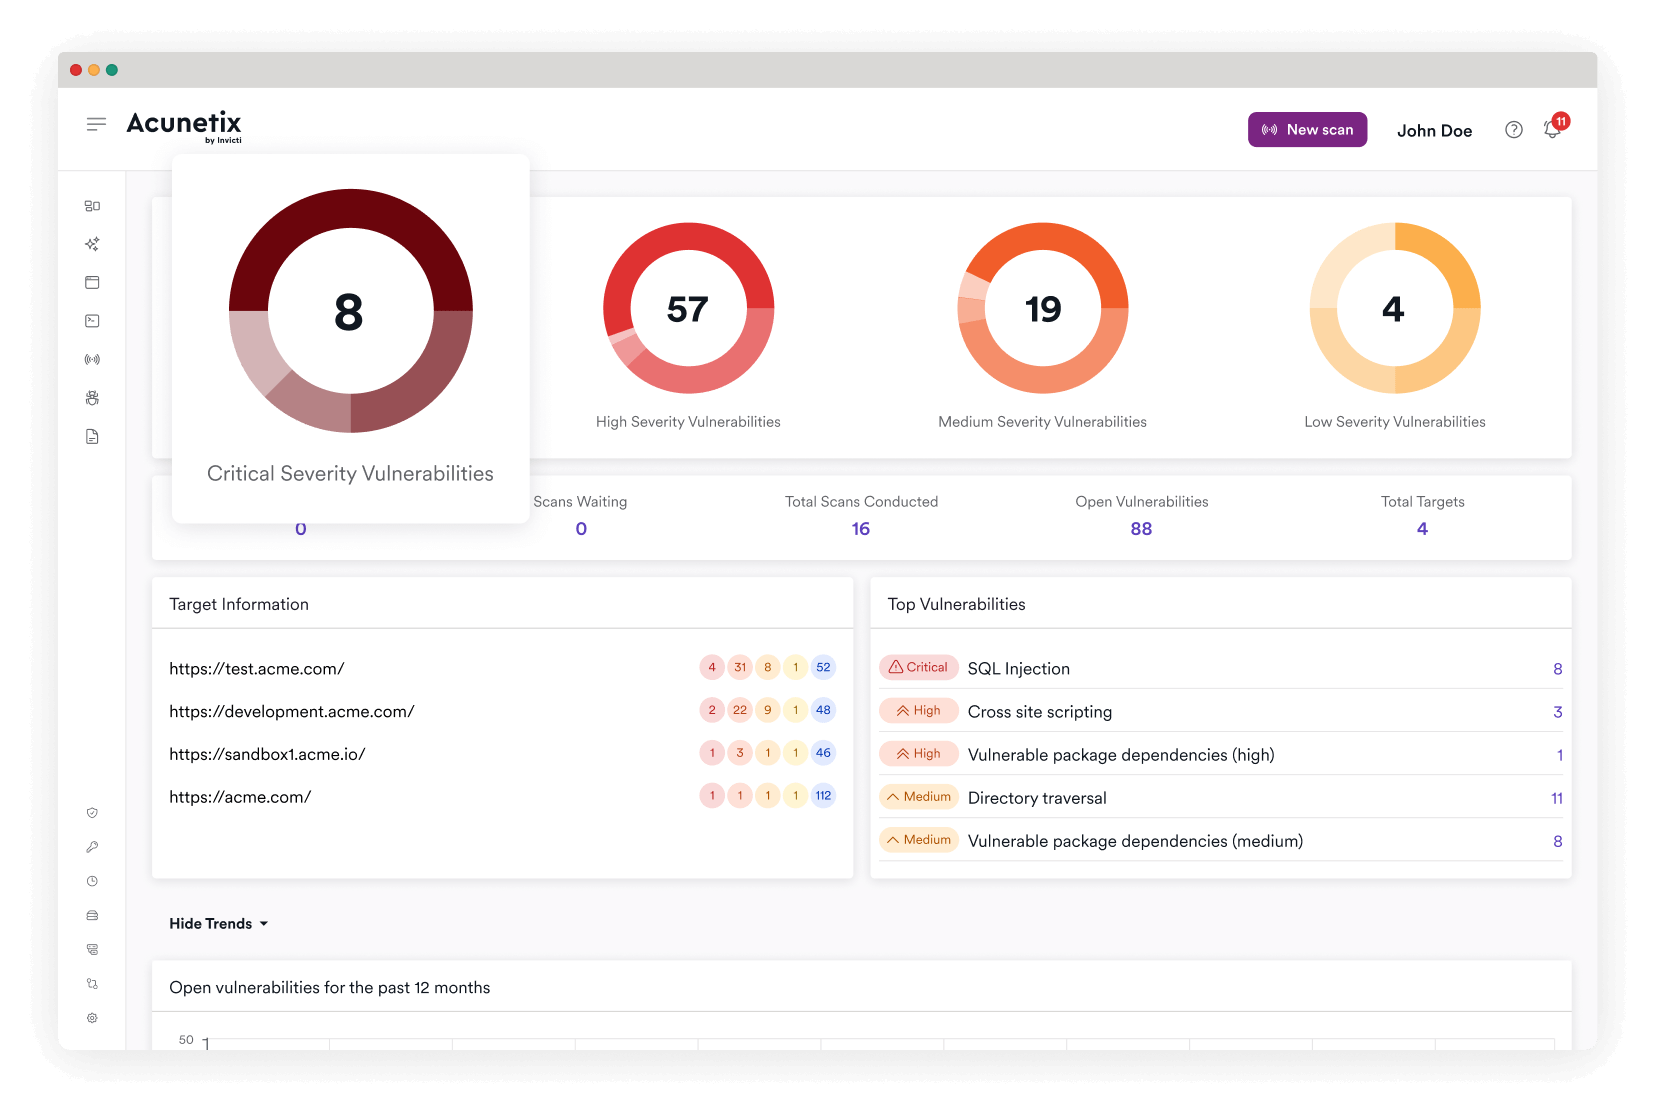Click Total Scans Conducted value 16
Viewport: 1654px width, 1112px height.
click(861, 529)
